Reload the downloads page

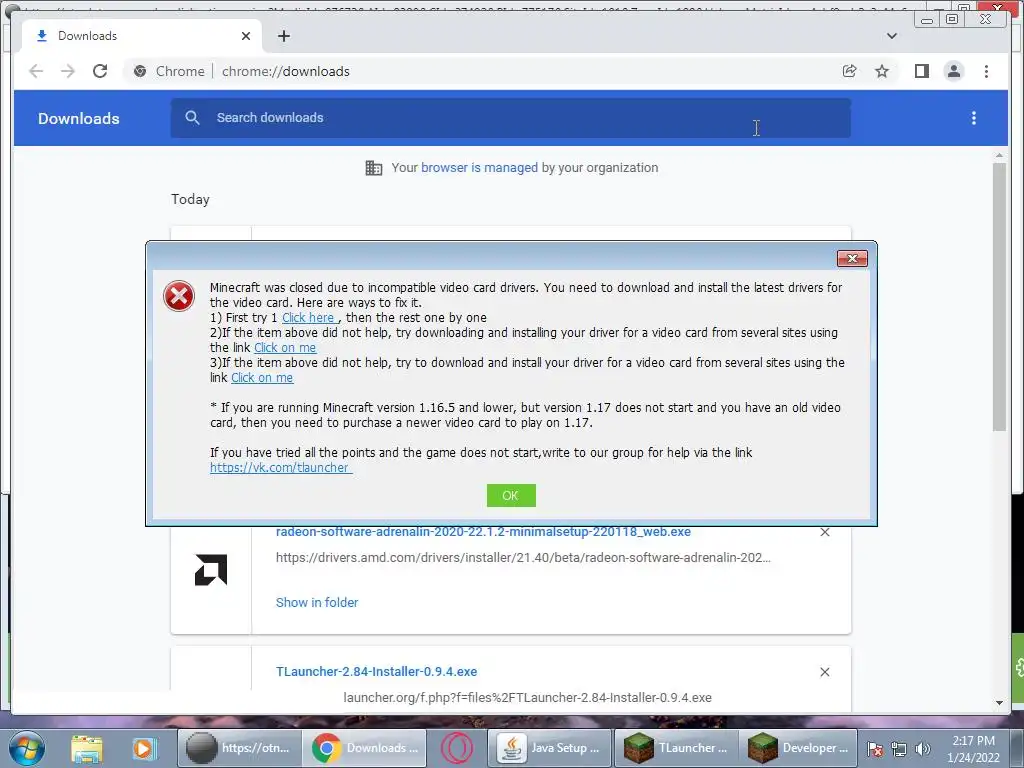[100, 71]
